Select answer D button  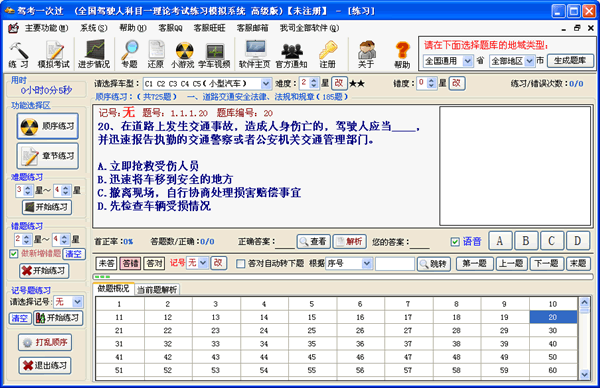578,241
